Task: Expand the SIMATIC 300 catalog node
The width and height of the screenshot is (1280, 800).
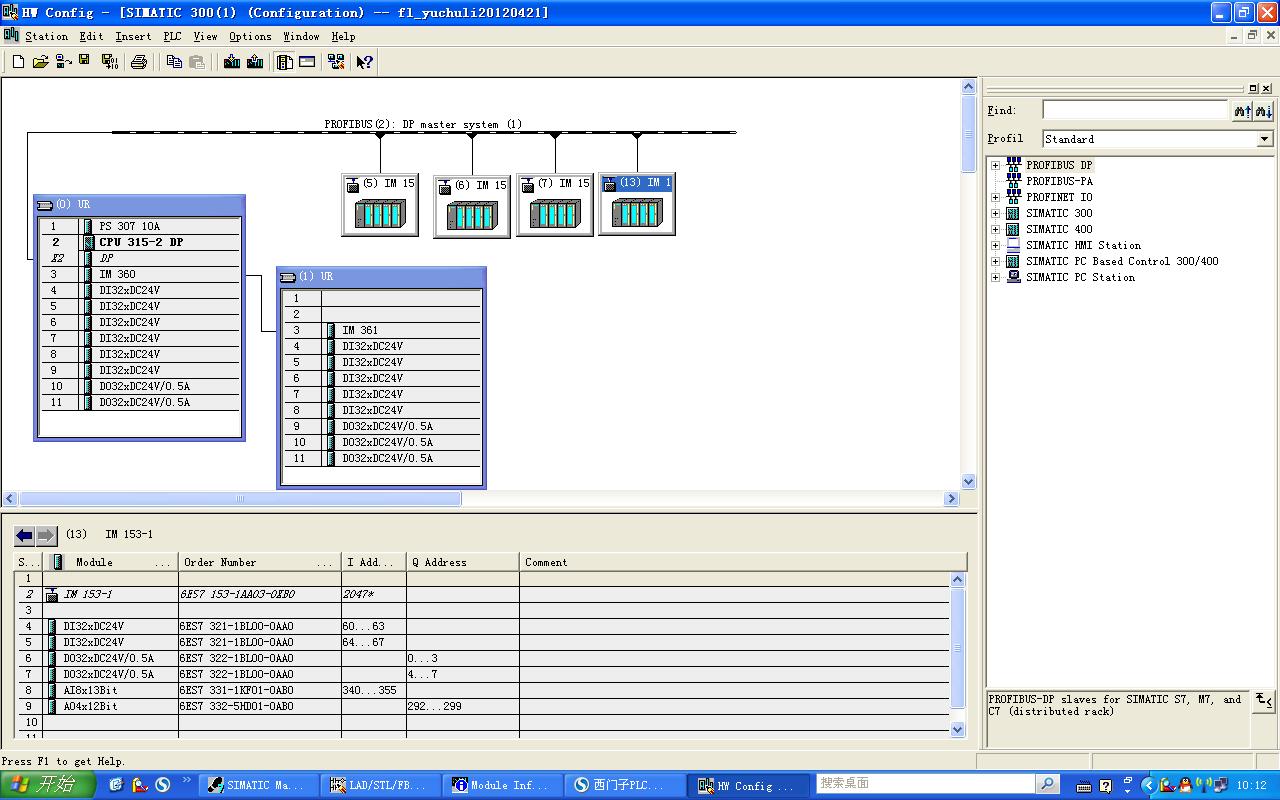Action: tap(995, 213)
